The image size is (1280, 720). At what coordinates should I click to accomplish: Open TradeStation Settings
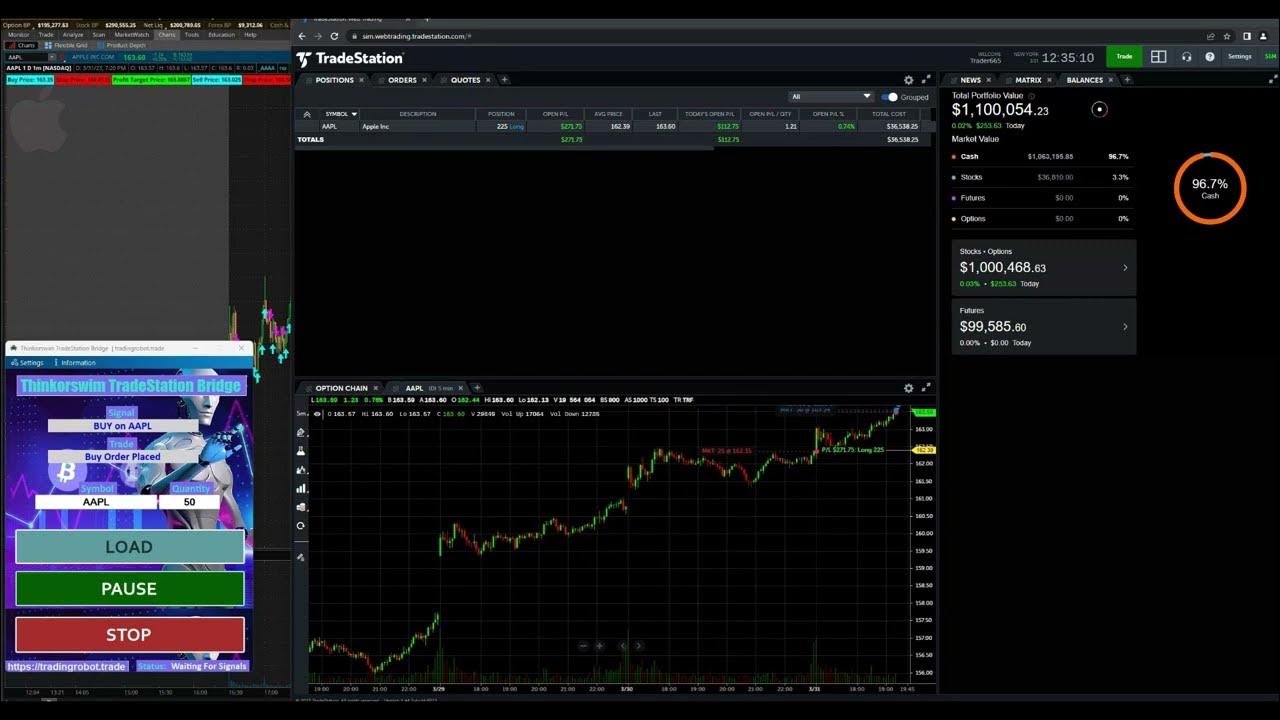coord(1239,57)
